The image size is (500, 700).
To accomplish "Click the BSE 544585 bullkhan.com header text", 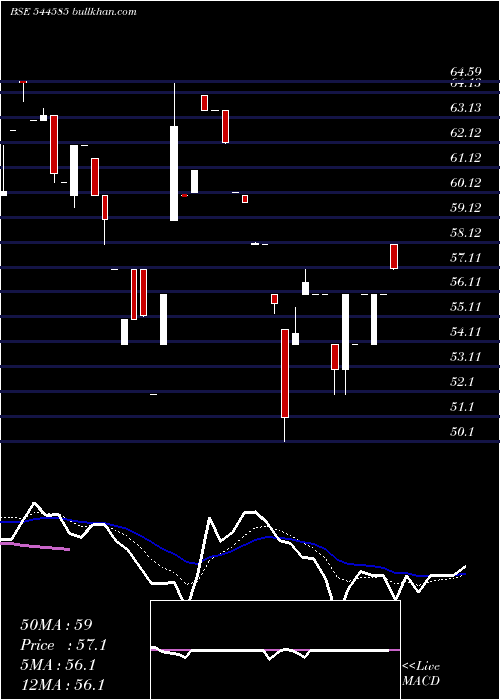I will (73, 12).
